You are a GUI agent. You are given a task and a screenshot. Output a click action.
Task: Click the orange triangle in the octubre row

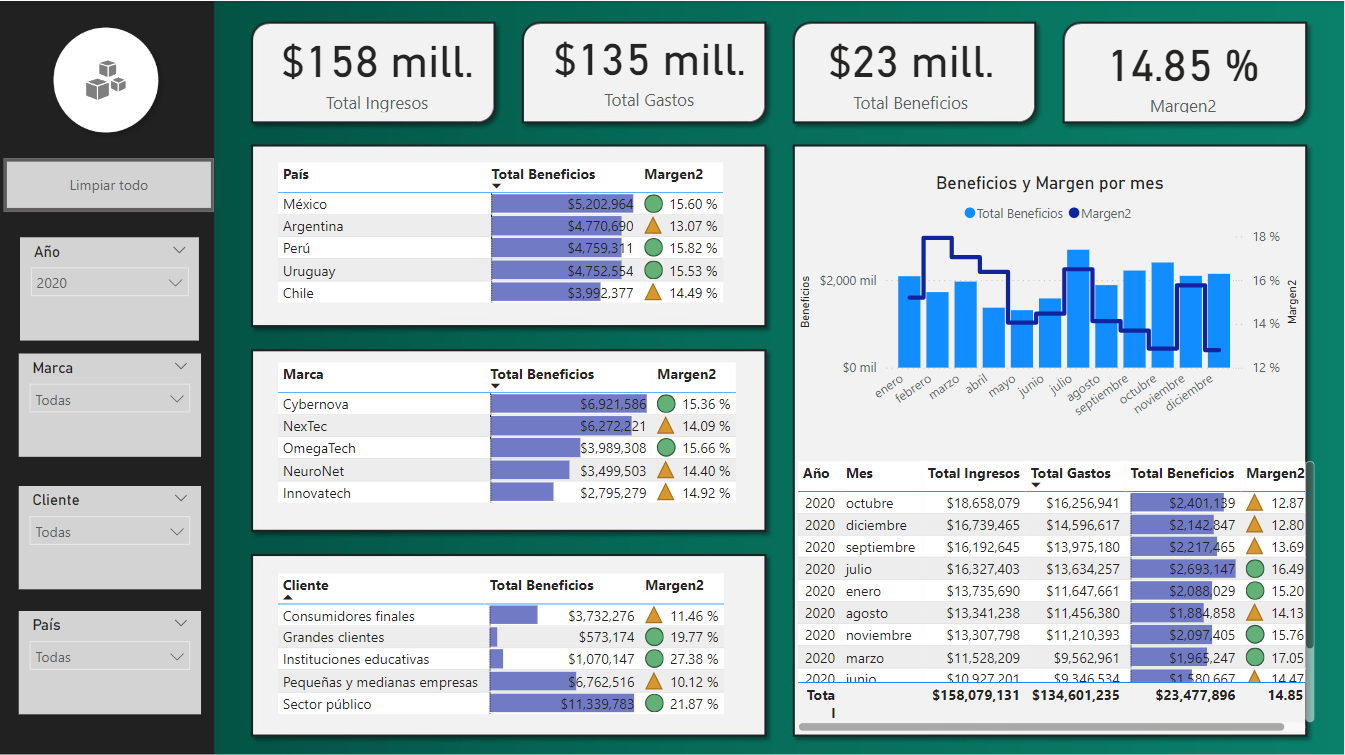pos(1255,503)
